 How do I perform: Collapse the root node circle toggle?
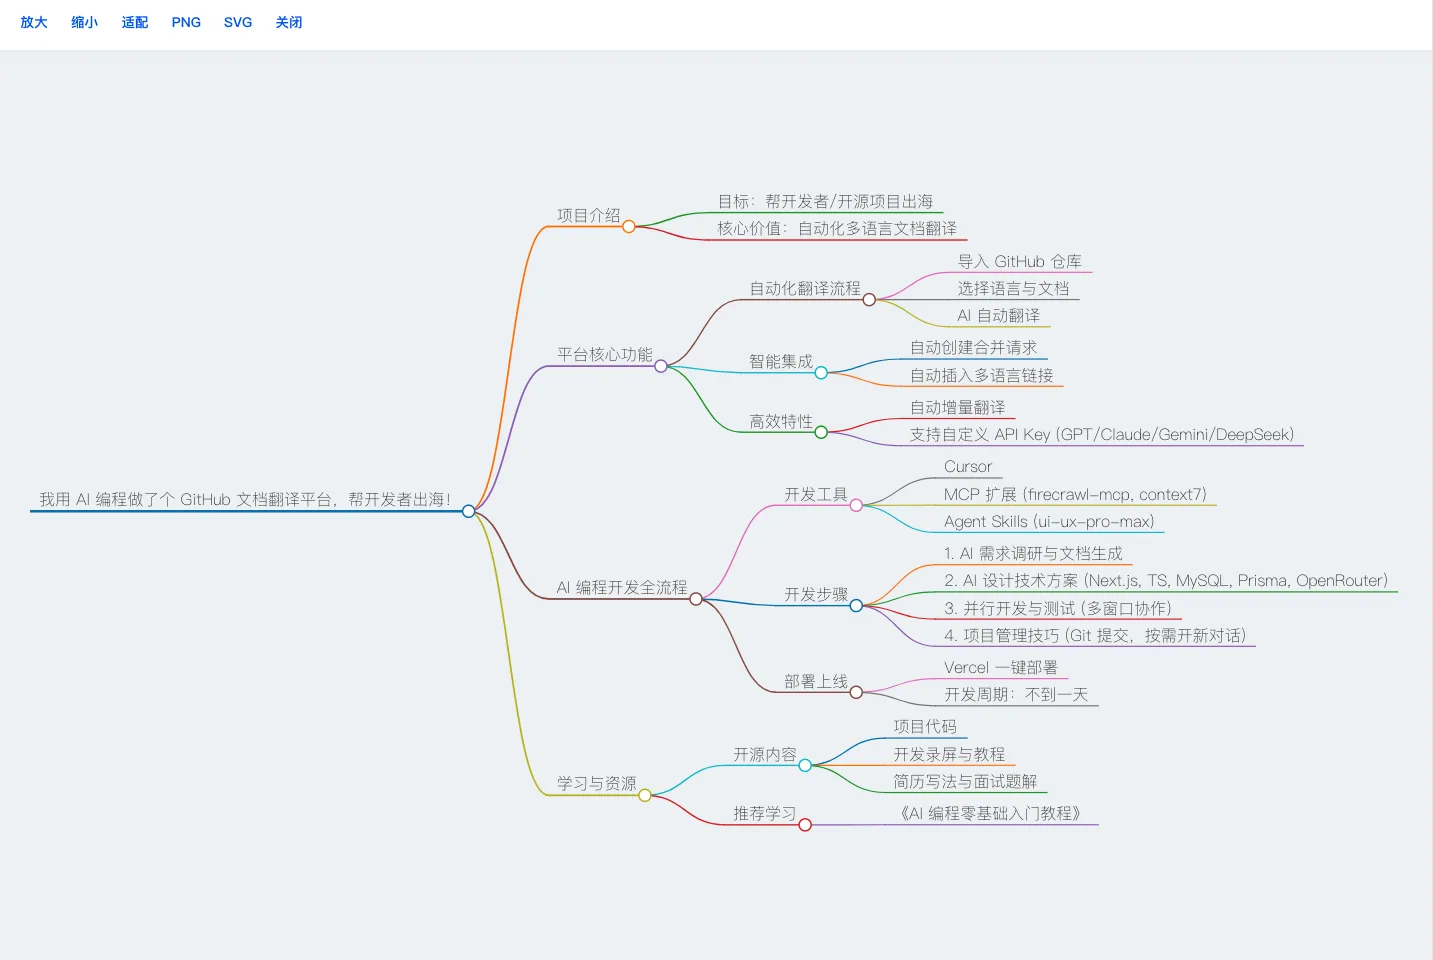pos(468,511)
